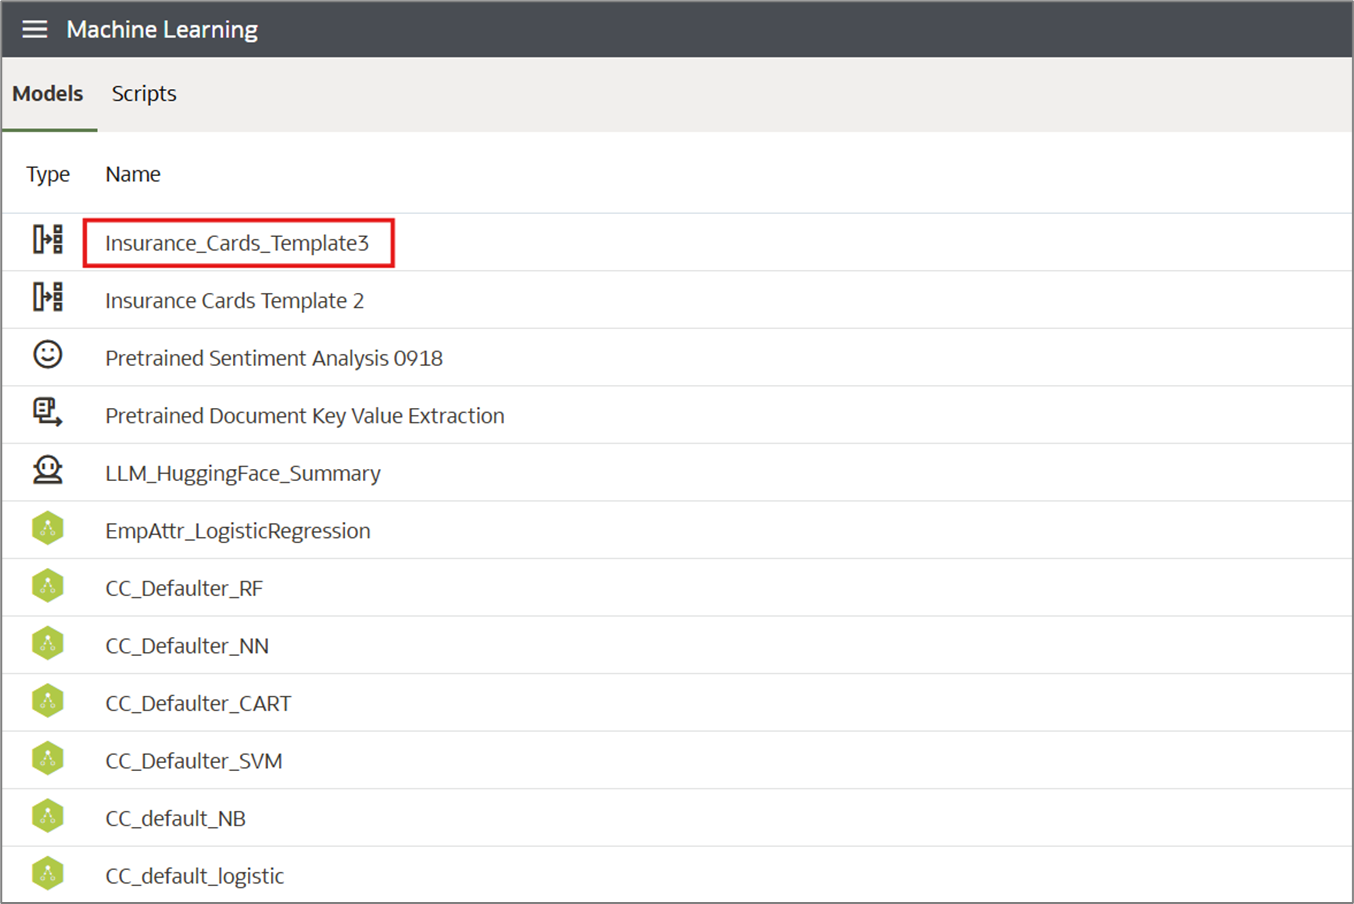Open the Insurance_Cards_Template3 model
This screenshot has height=904, width=1354.
point(237,243)
